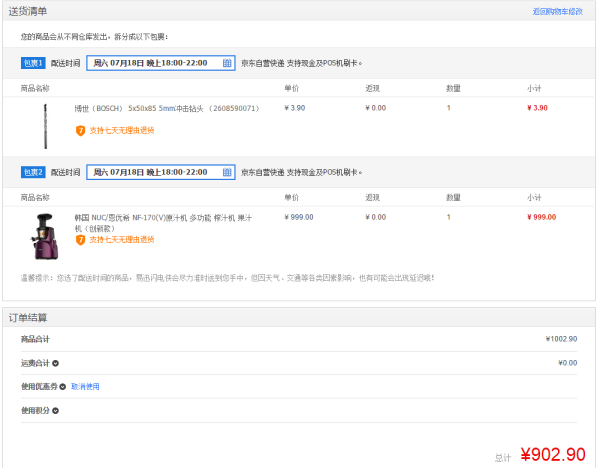600x468 pixels.
Task: Click help icon next to 运费合计
Action: (55, 363)
